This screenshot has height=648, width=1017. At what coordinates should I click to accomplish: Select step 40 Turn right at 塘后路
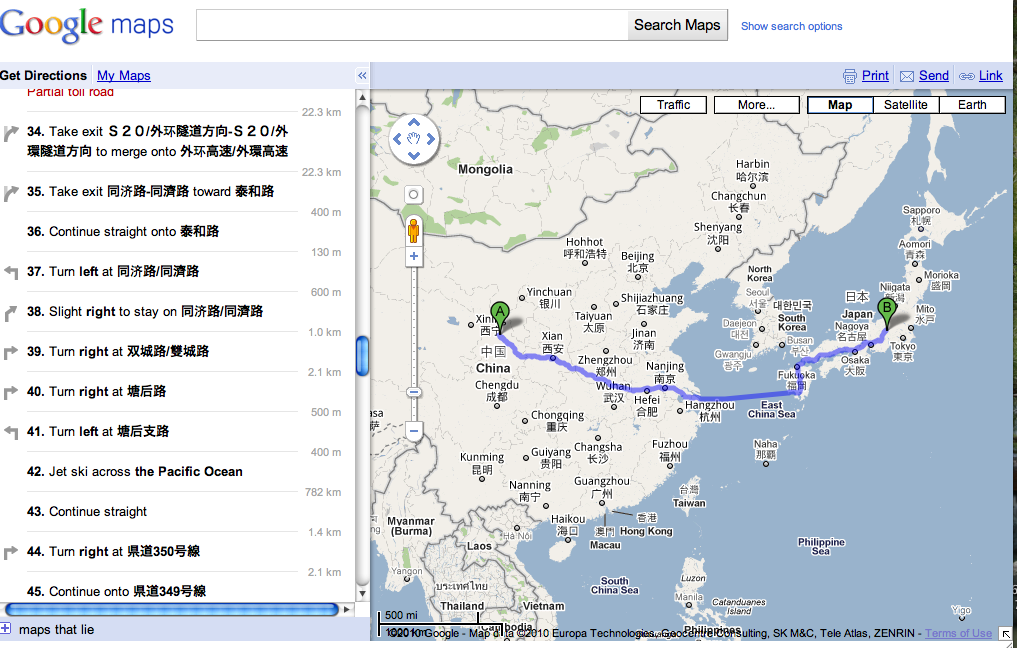(x=96, y=392)
